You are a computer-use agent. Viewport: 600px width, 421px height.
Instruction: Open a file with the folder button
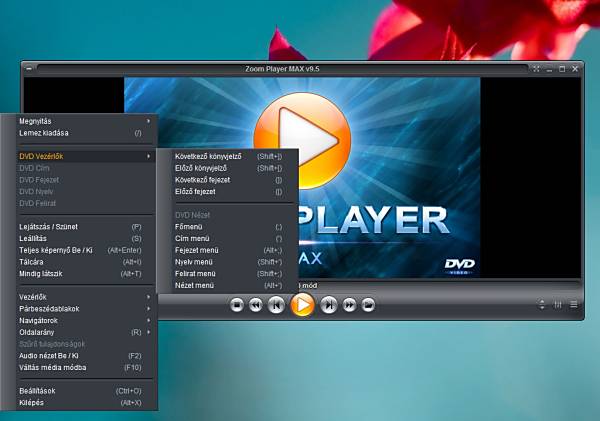click(x=368, y=305)
